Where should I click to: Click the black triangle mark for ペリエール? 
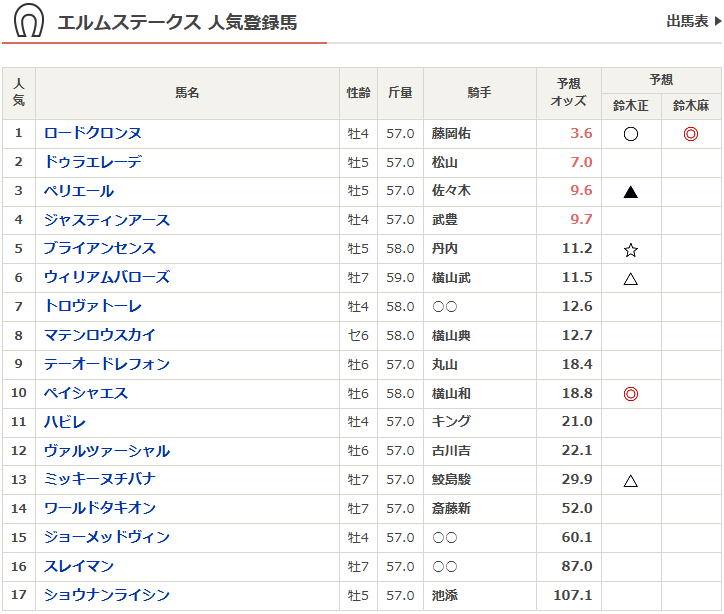(x=631, y=192)
